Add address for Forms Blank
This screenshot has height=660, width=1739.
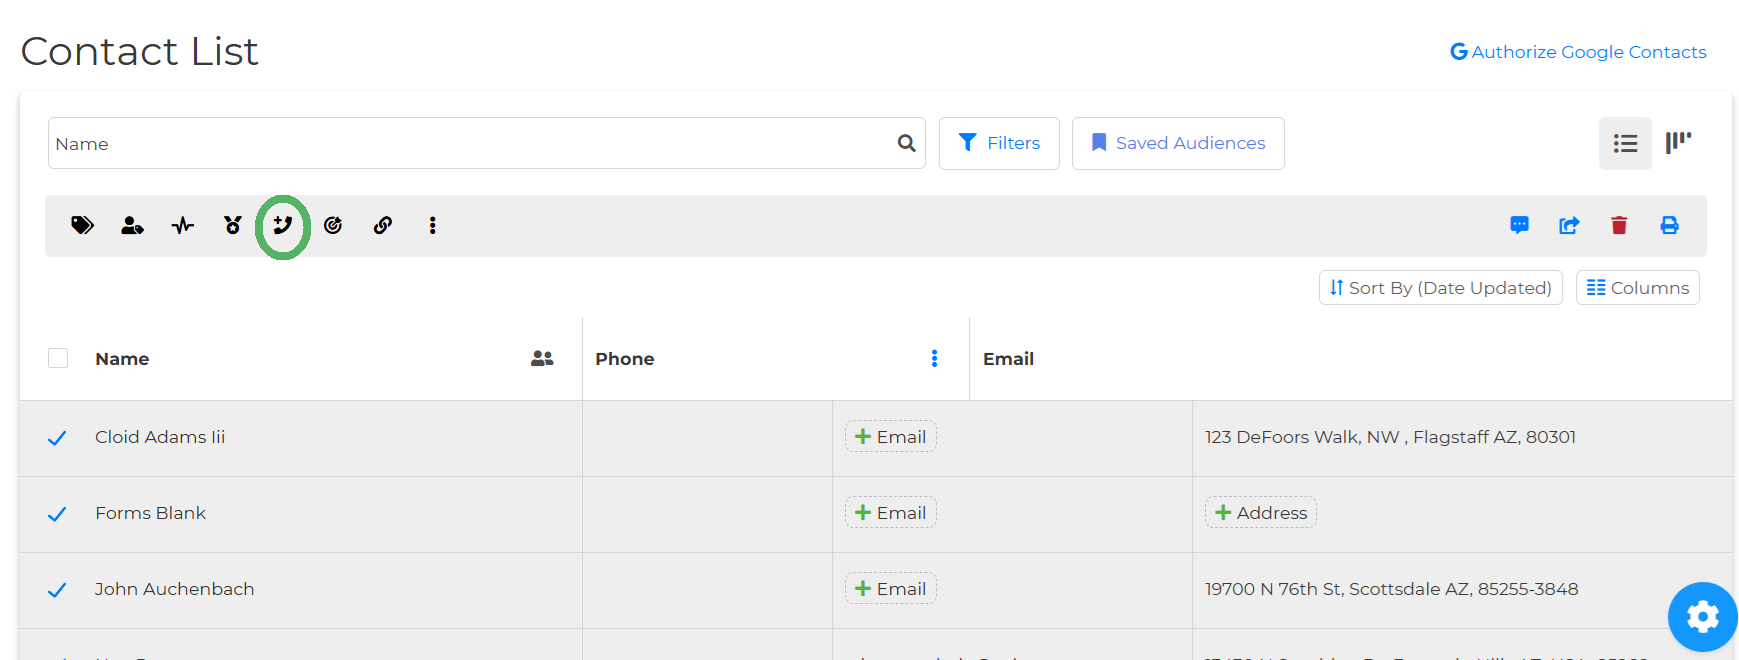1260,513
